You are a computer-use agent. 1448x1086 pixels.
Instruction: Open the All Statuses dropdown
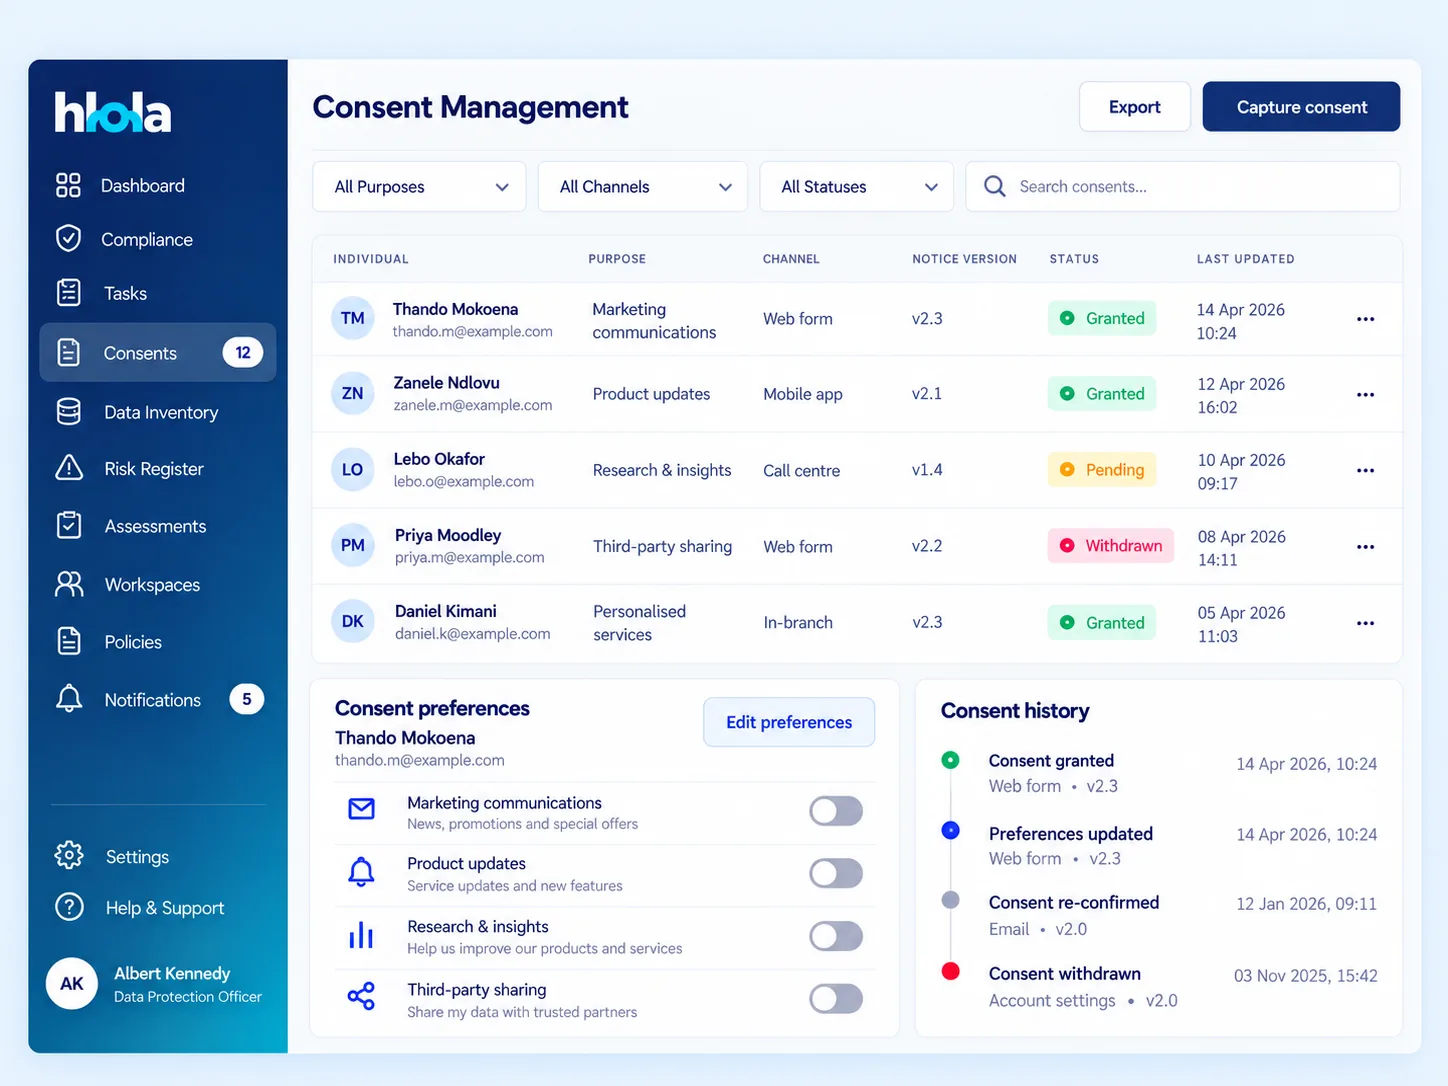click(x=857, y=187)
